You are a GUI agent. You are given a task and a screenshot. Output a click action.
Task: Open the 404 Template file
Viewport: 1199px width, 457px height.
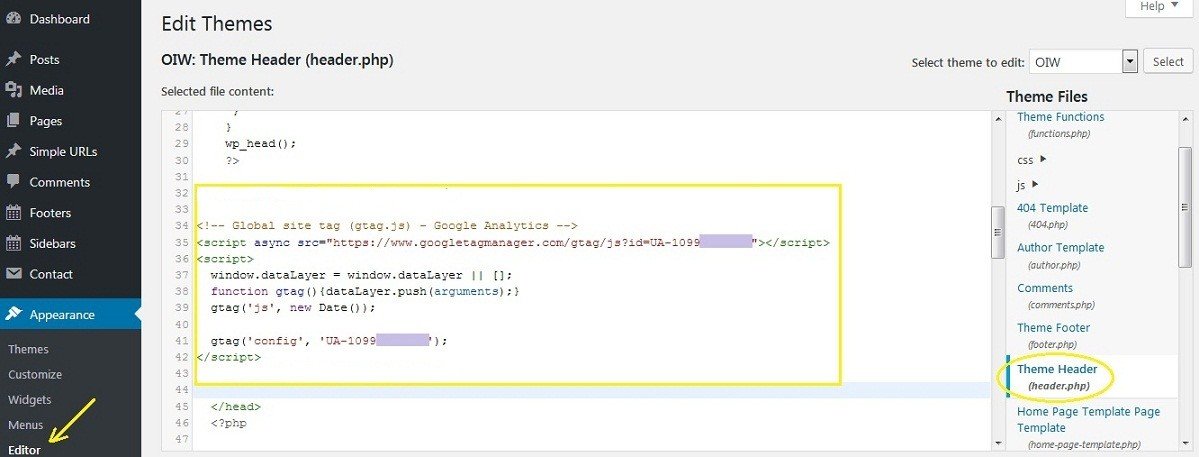point(1052,208)
